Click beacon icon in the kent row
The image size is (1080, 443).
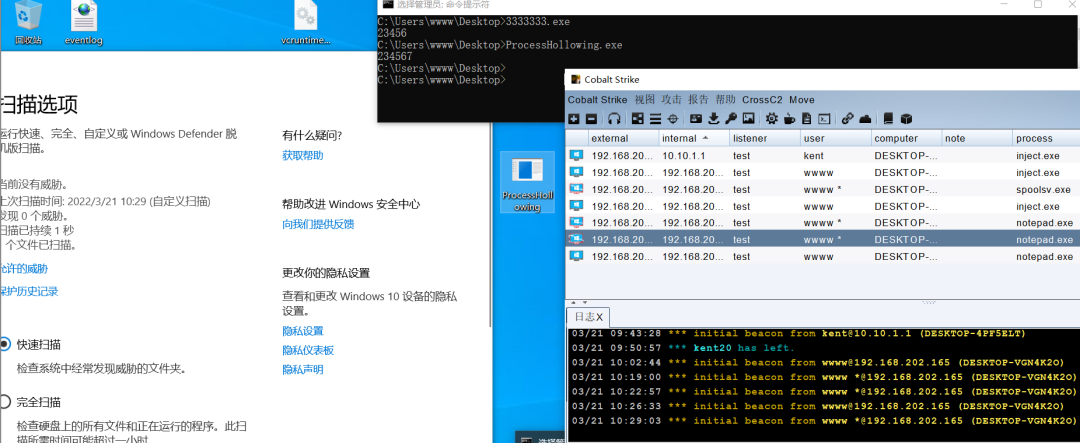point(576,156)
